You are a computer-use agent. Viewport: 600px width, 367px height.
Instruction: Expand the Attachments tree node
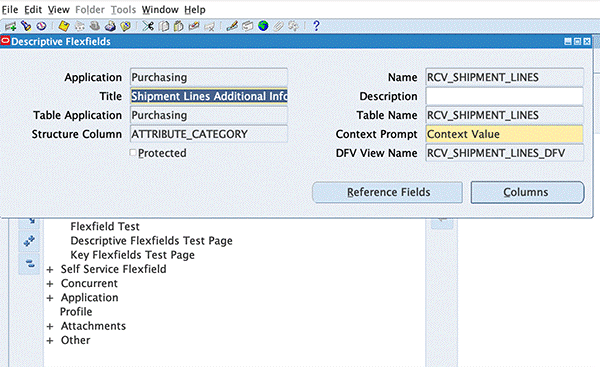pos(50,326)
